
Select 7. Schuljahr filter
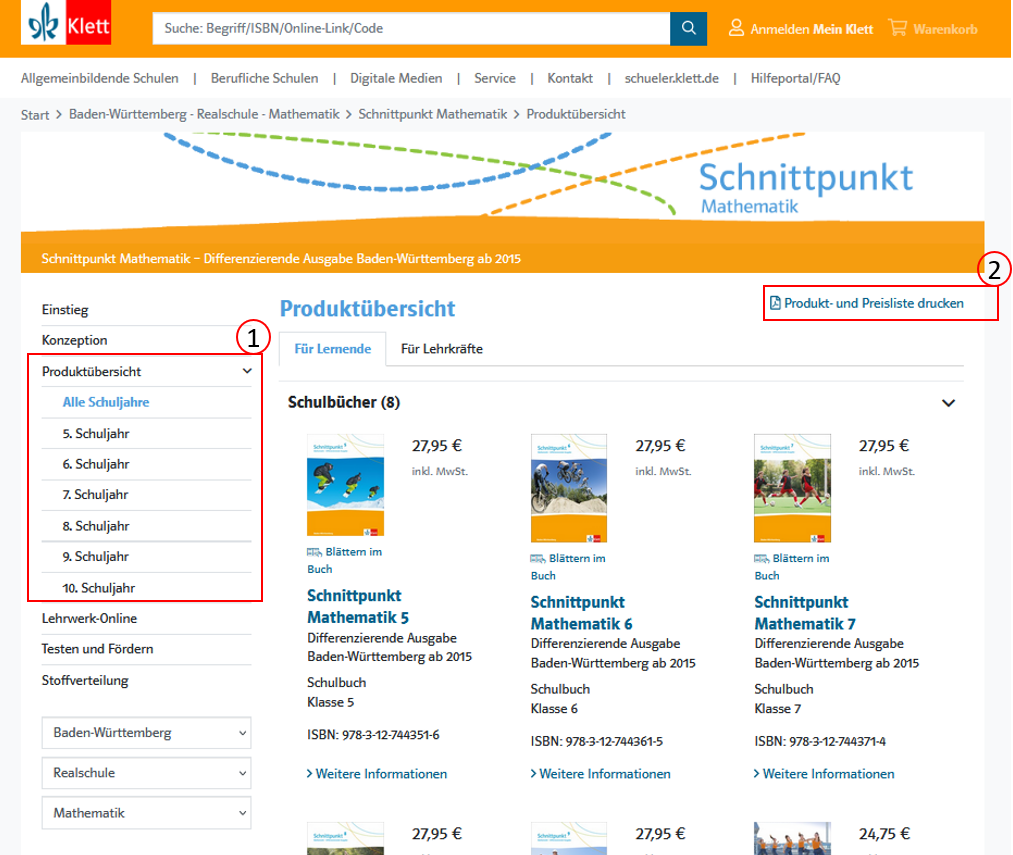pos(95,494)
